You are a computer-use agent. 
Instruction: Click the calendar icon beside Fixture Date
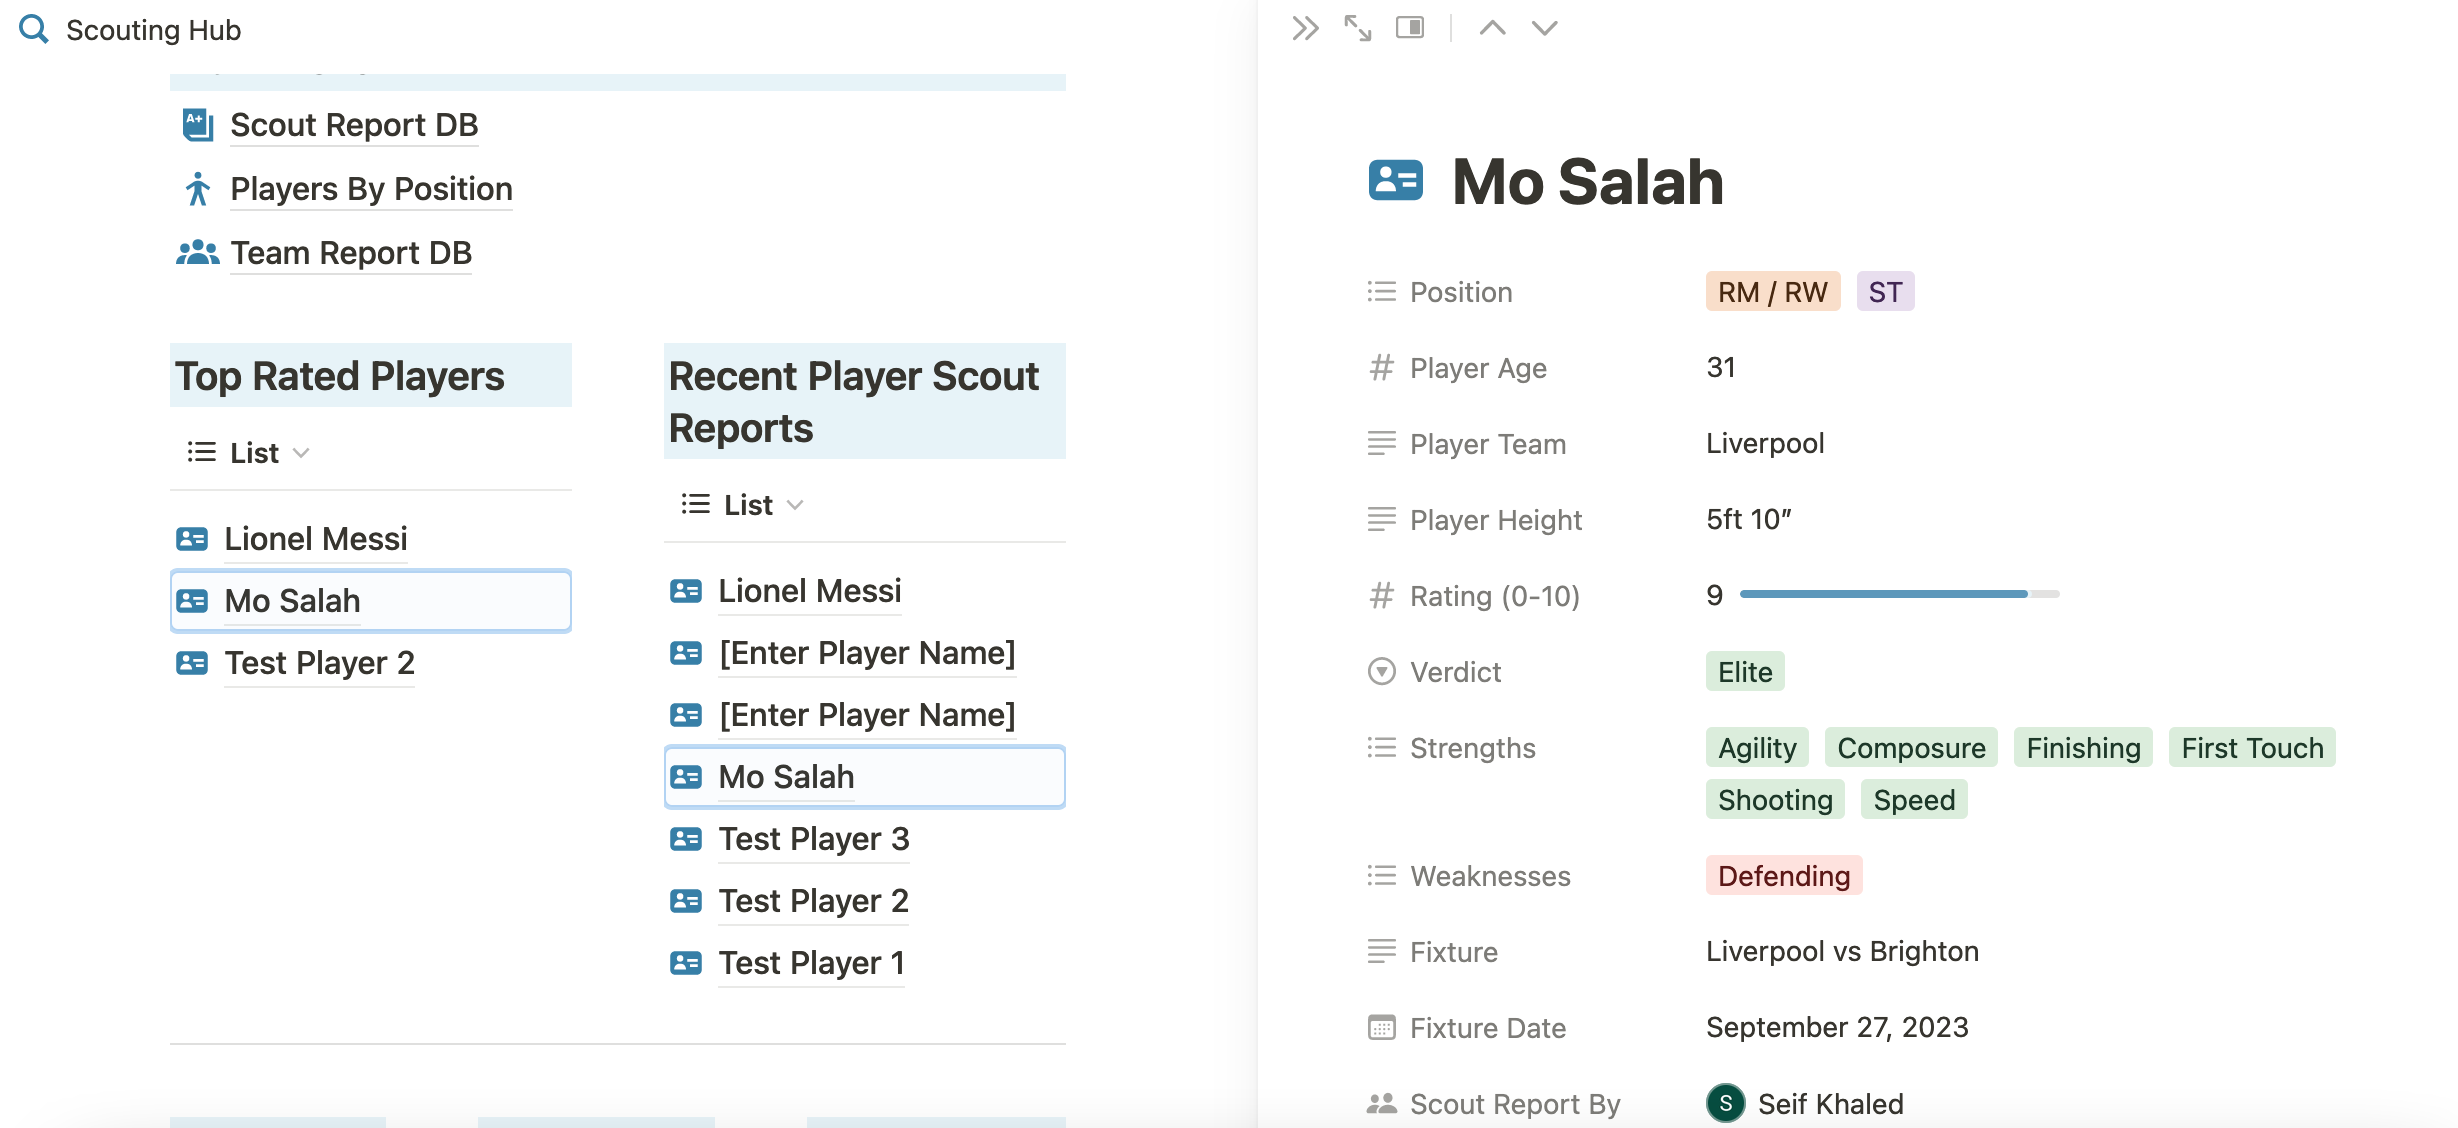coord(1381,1027)
